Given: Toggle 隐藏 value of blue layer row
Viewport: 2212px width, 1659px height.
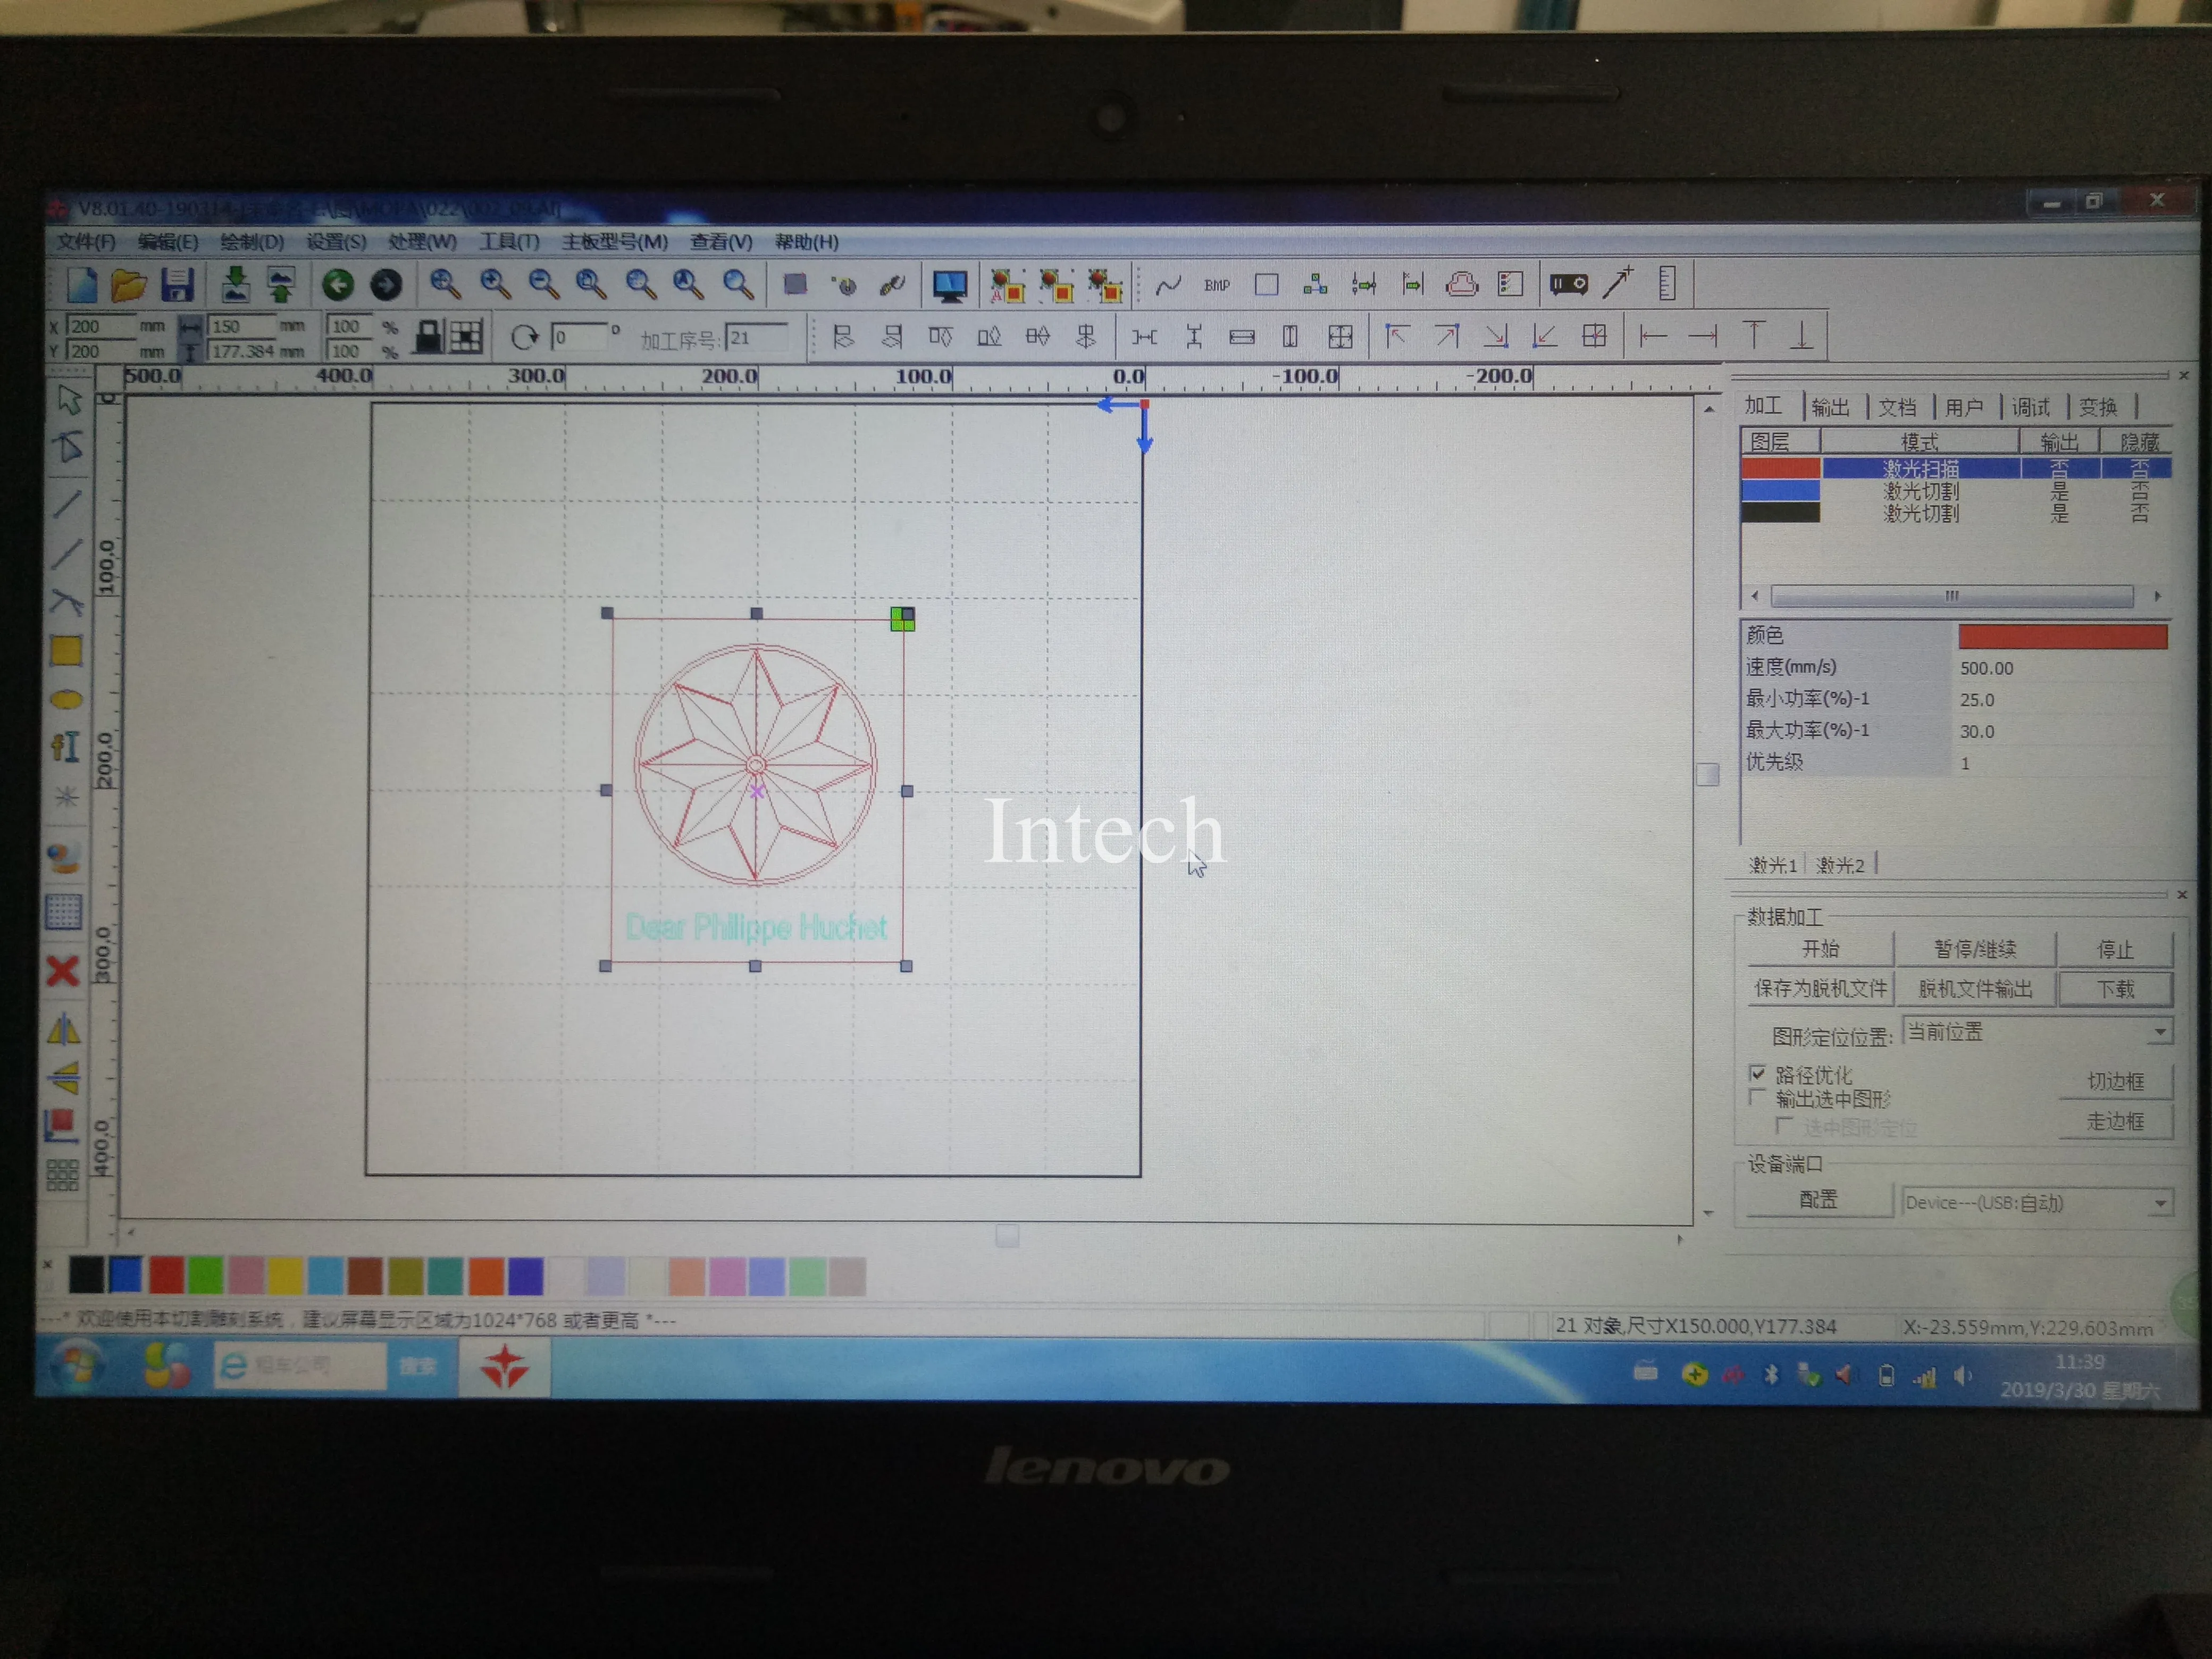Looking at the screenshot, I should (x=2139, y=490).
